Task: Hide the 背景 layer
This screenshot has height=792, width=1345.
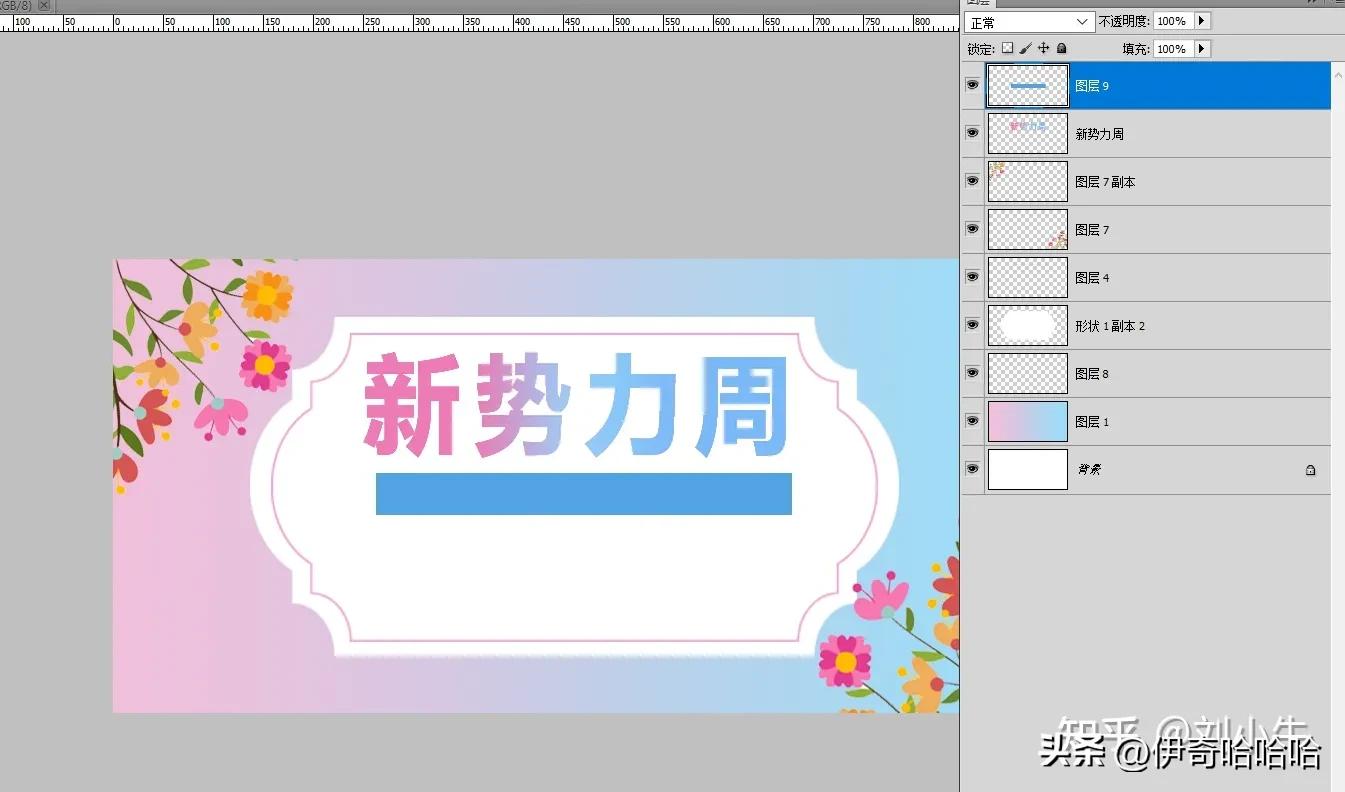Action: pyautogui.click(x=971, y=469)
